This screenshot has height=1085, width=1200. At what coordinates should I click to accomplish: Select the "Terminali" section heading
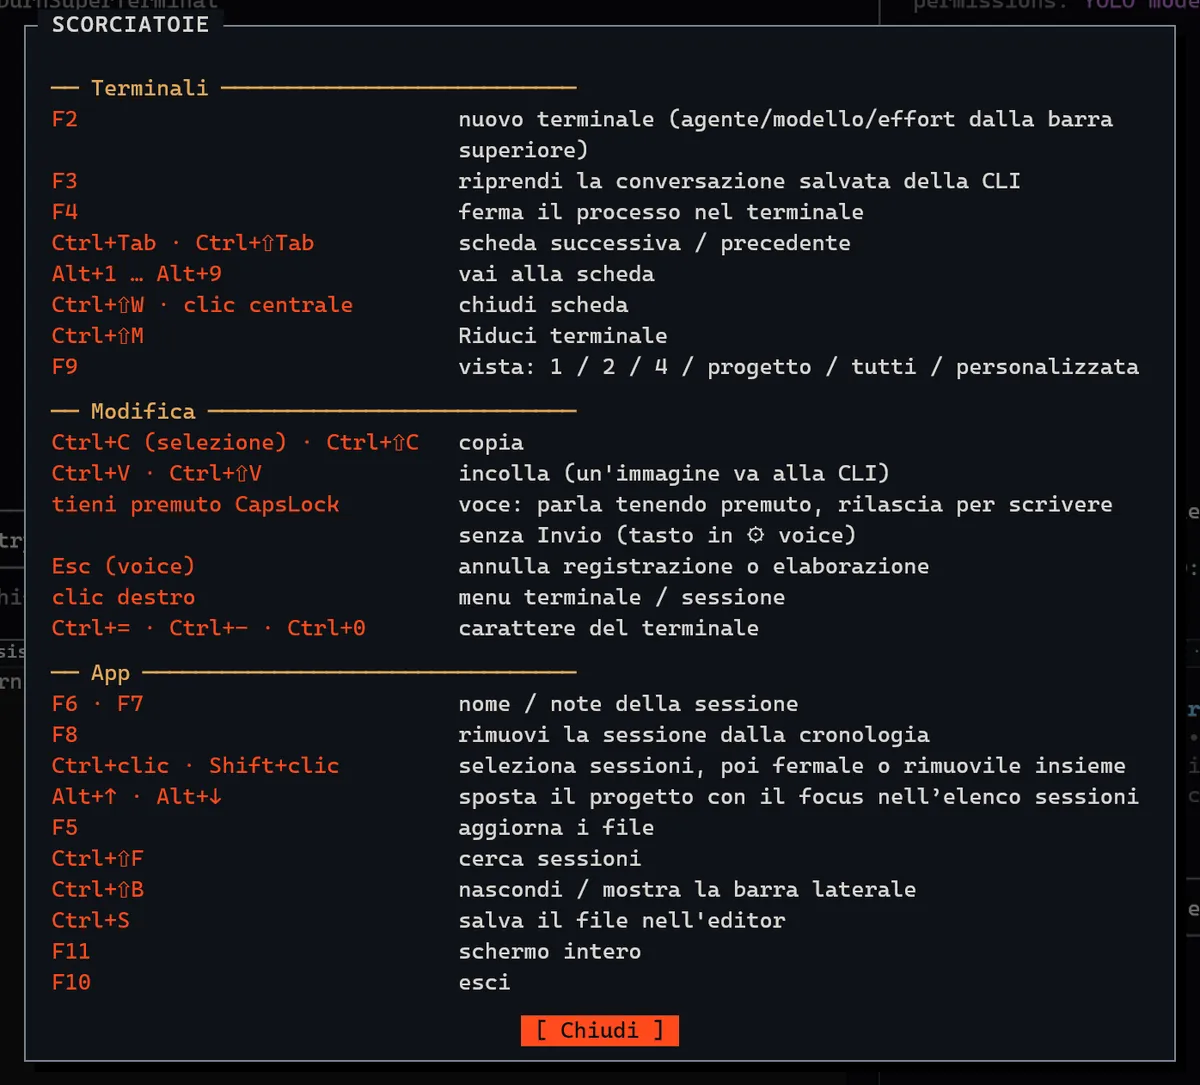click(150, 88)
